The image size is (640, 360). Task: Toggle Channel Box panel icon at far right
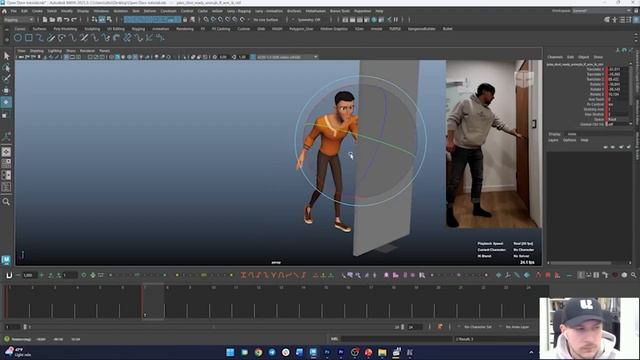point(636,20)
